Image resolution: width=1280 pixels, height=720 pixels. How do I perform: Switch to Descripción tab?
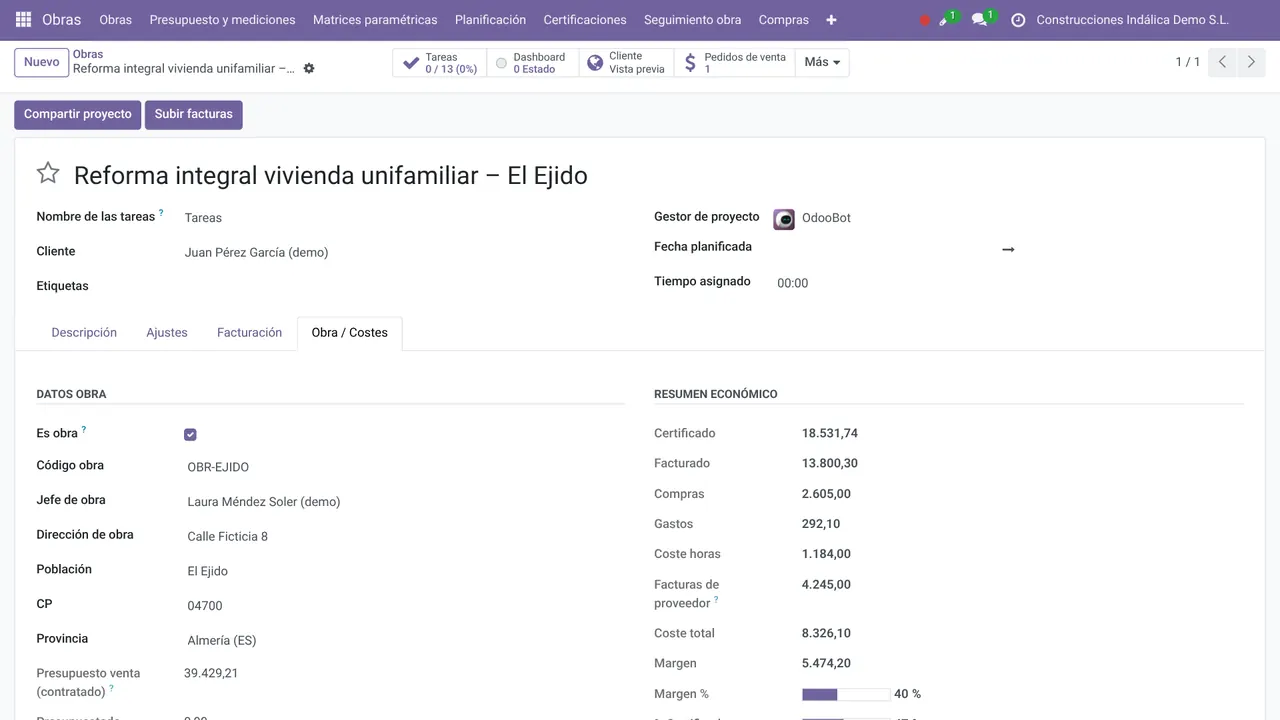click(x=84, y=333)
